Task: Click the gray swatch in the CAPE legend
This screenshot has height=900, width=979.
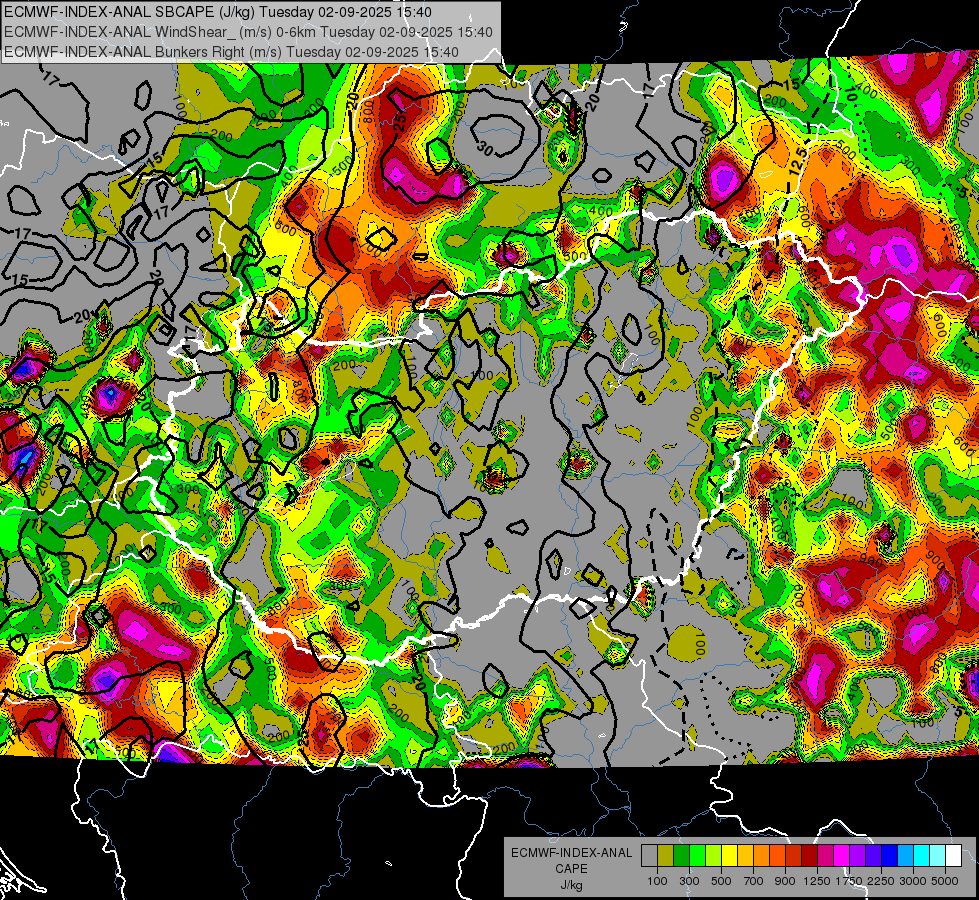Action: pyautogui.click(x=649, y=855)
